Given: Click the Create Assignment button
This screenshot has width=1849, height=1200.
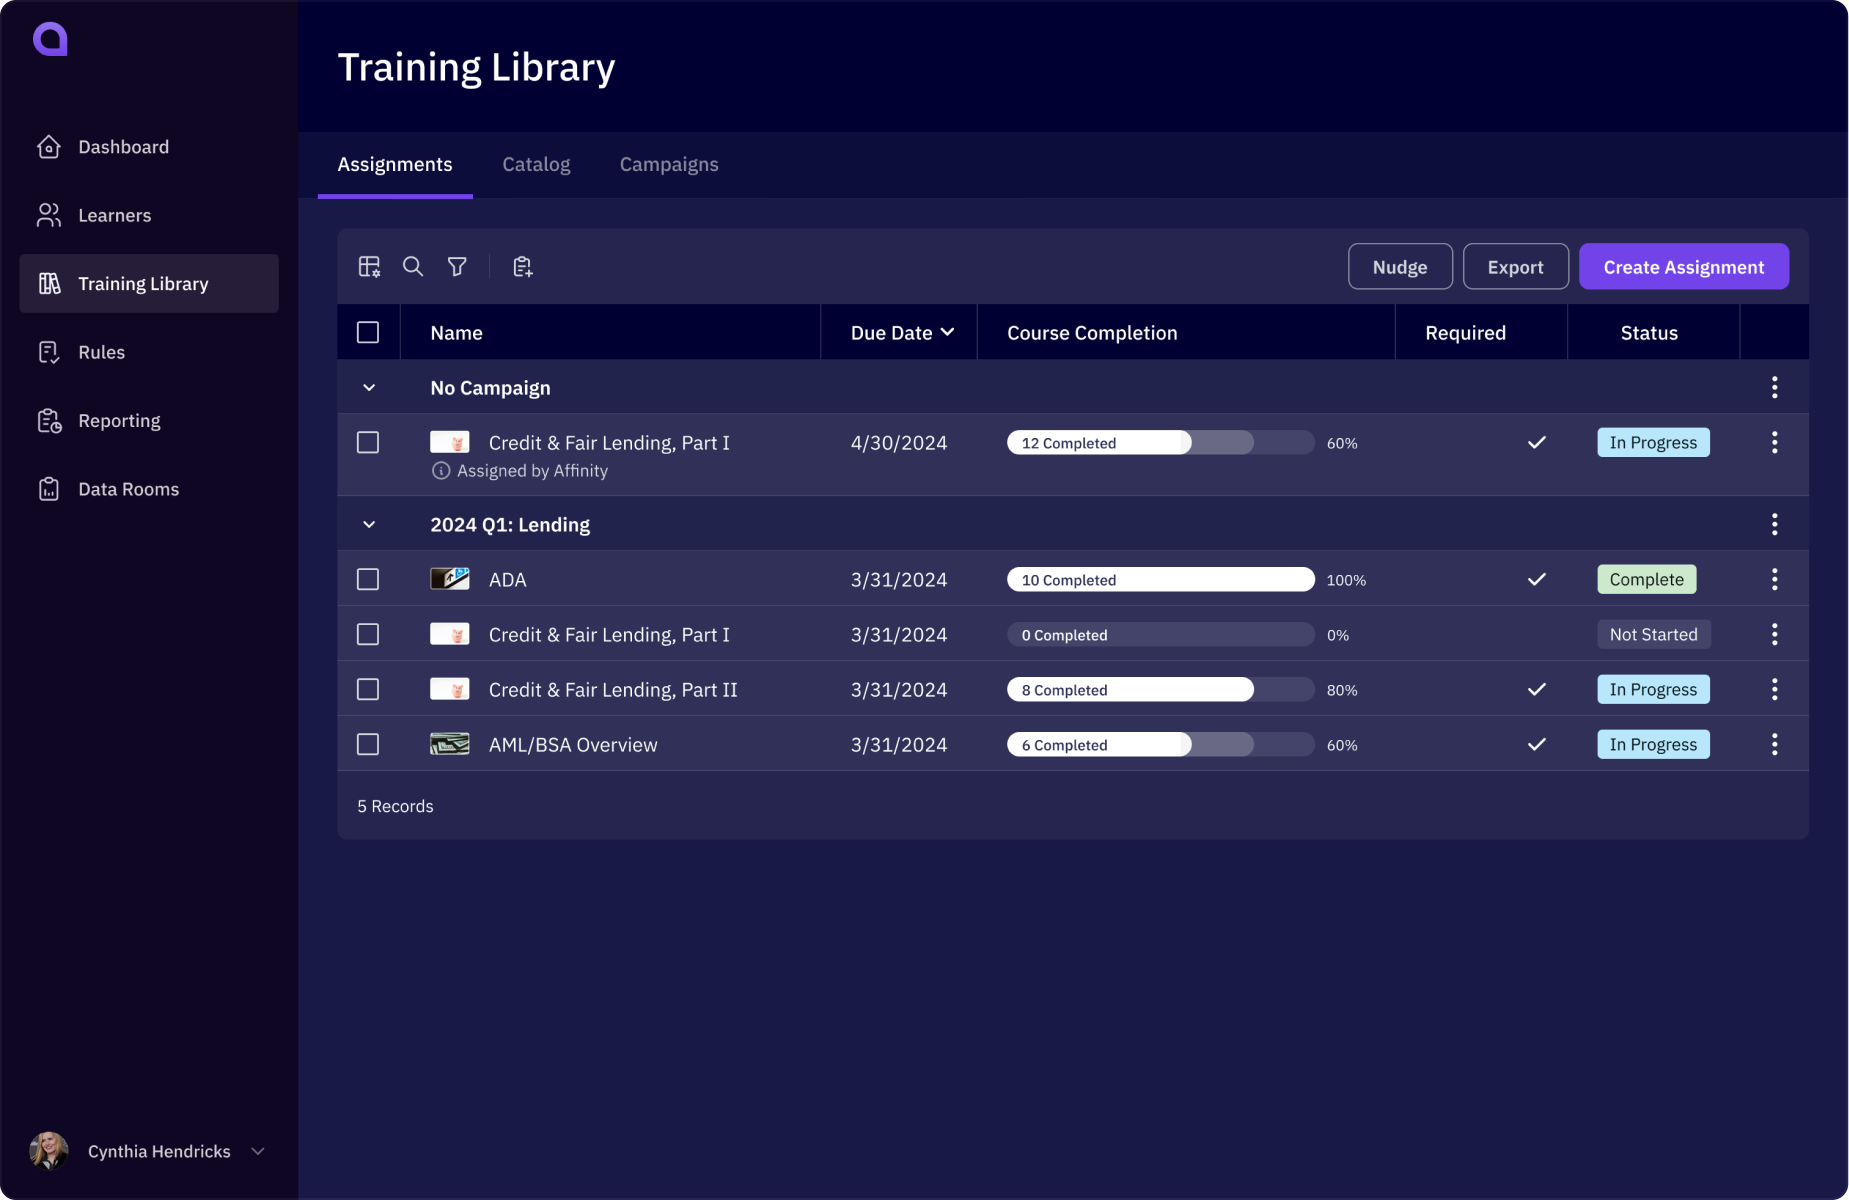Looking at the screenshot, I should (x=1682, y=266).
